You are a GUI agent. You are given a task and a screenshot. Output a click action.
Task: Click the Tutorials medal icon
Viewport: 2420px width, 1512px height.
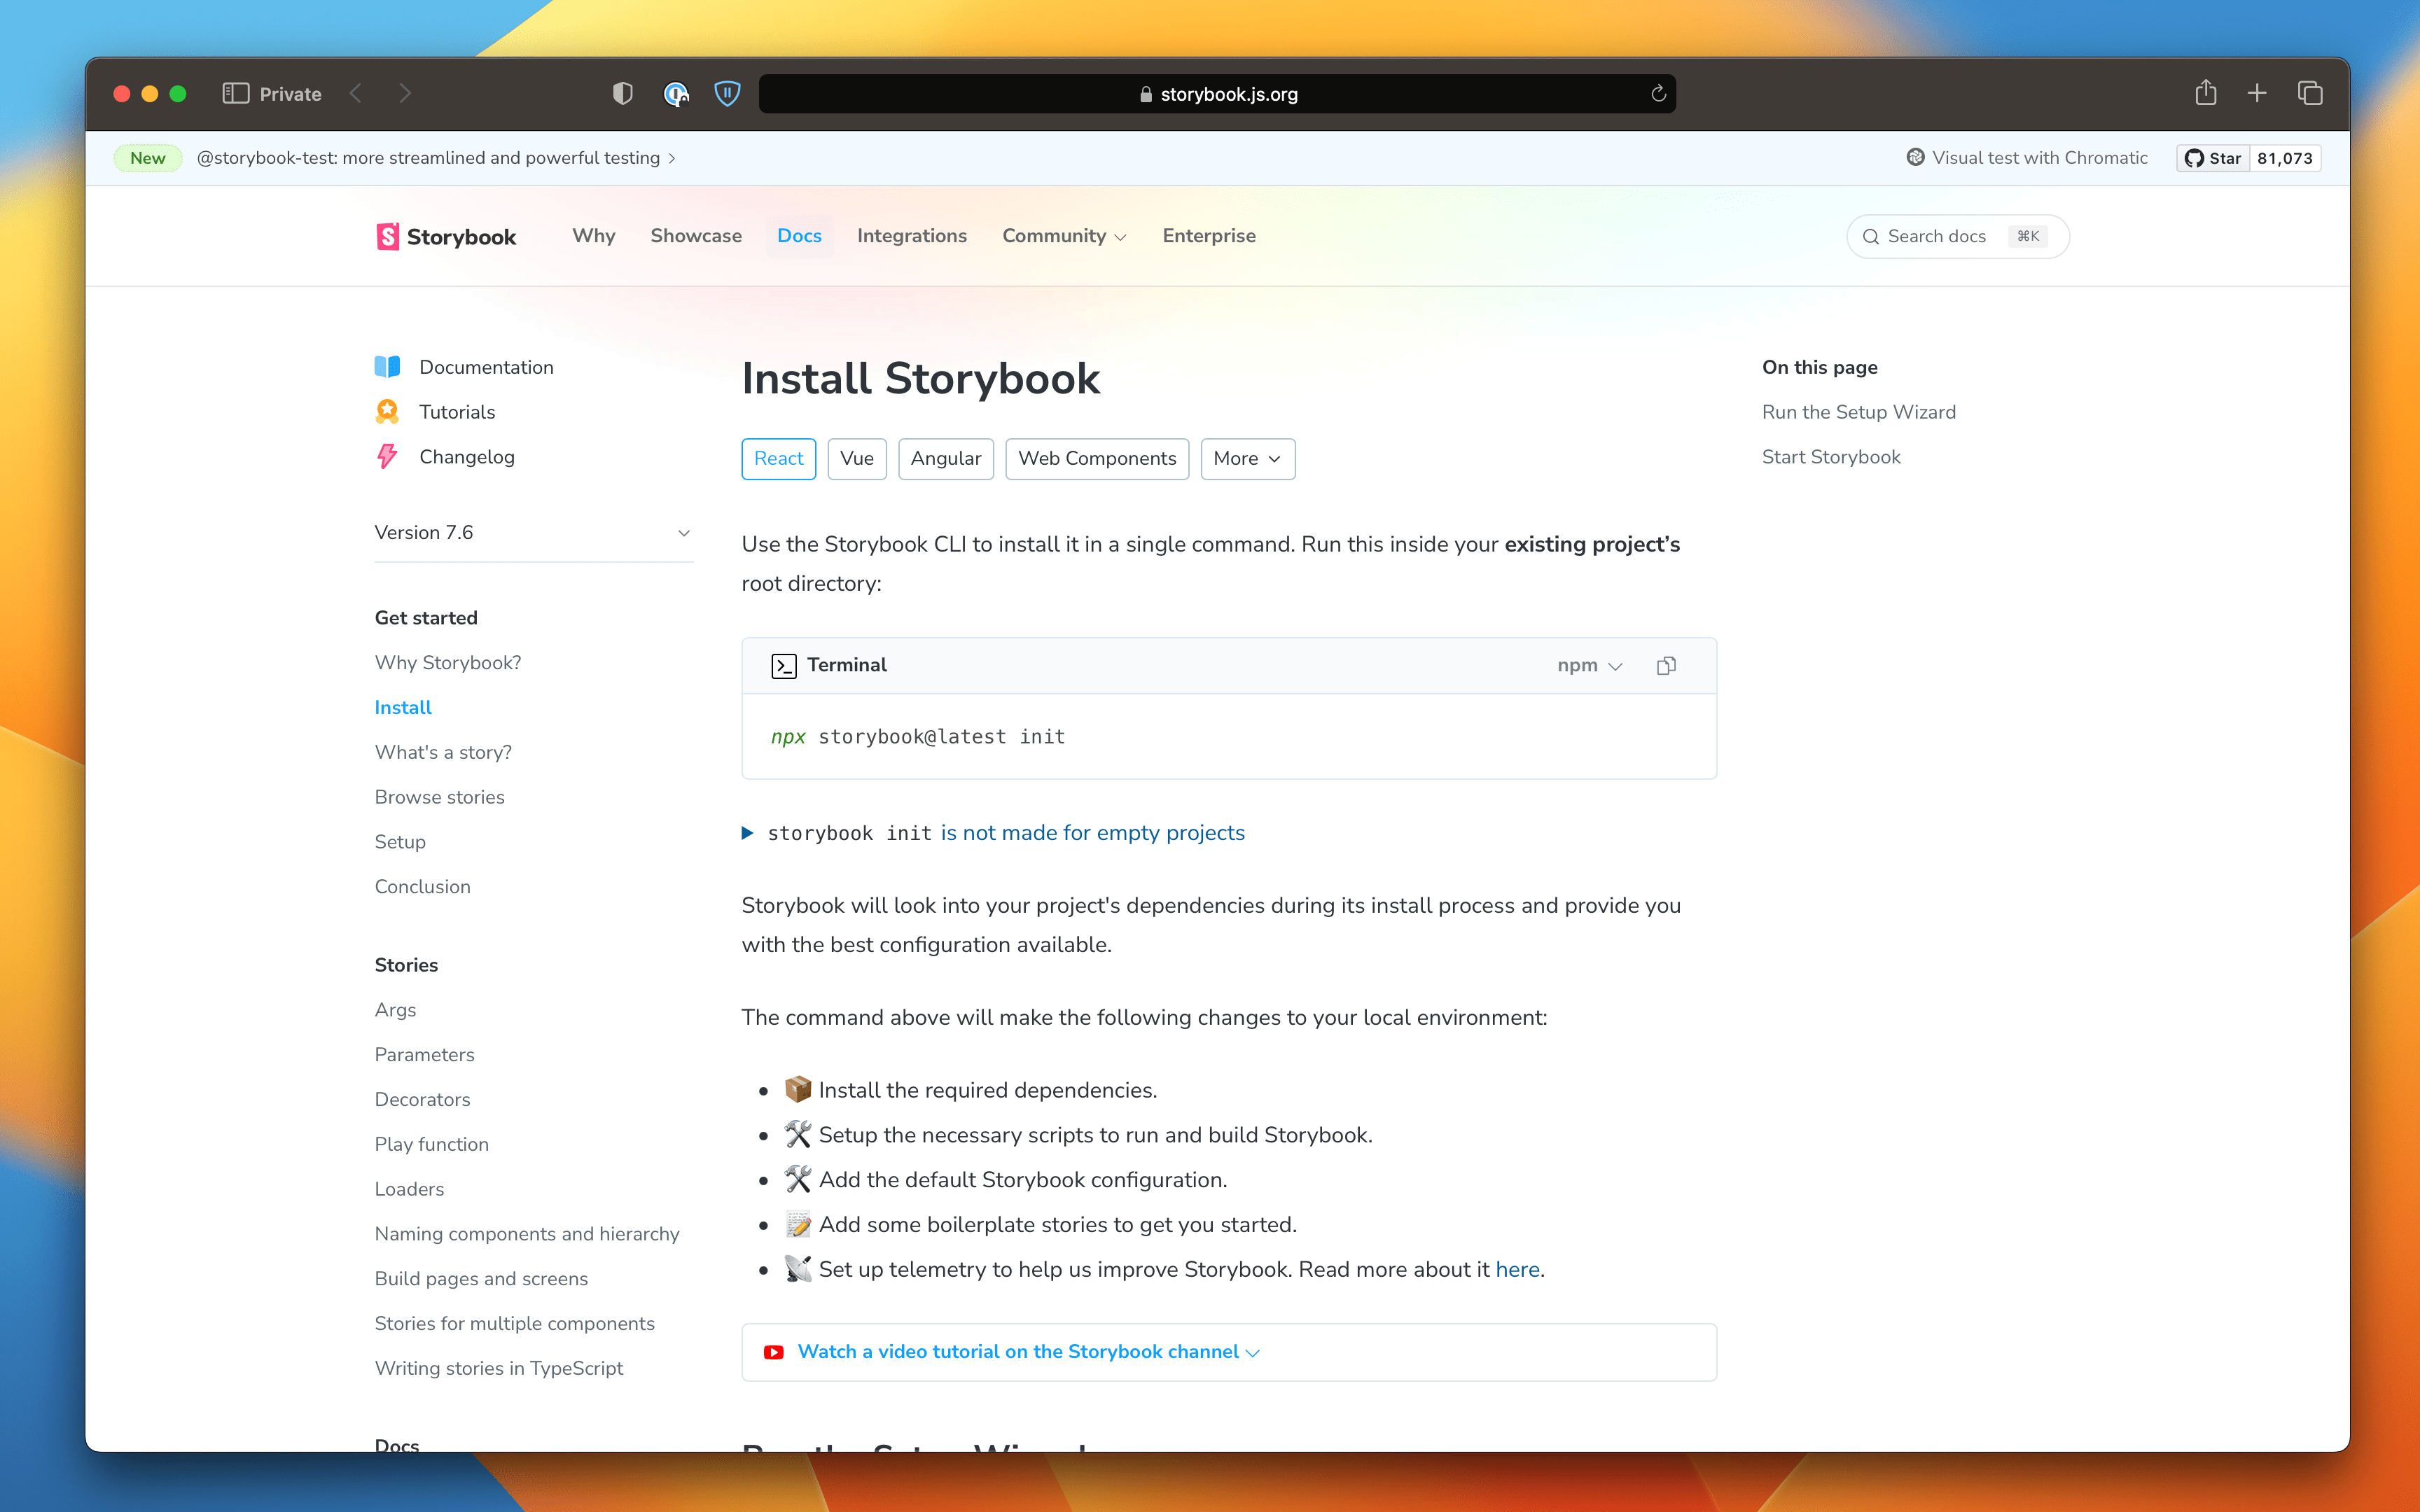(x=388, y=411)
